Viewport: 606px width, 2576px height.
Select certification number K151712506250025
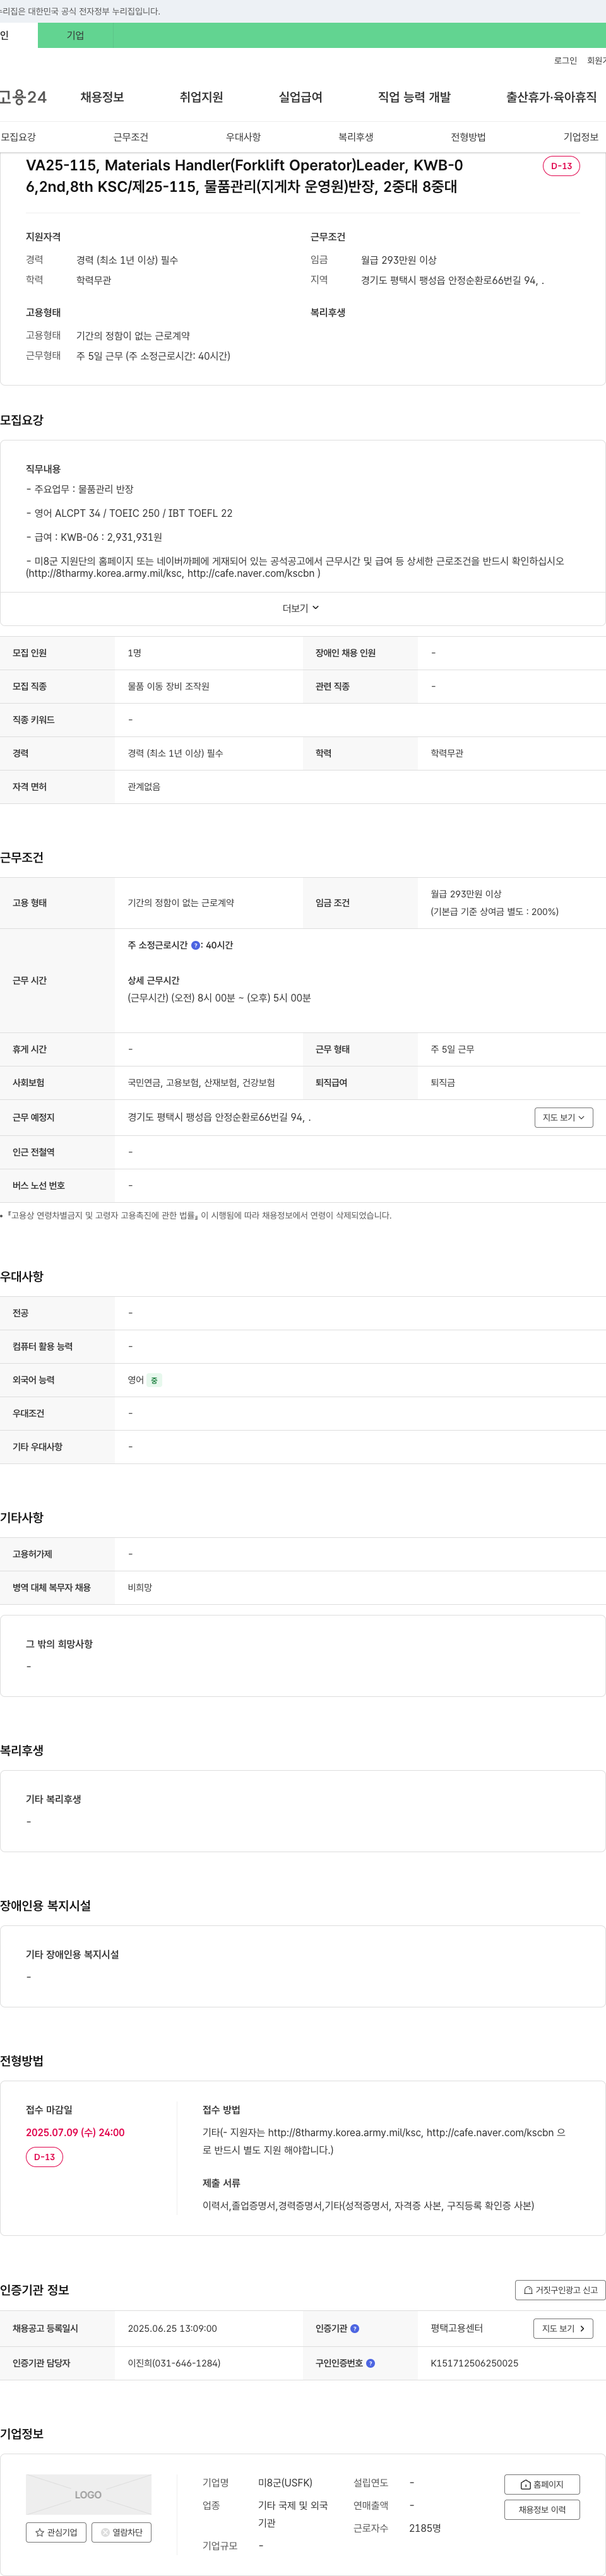pos(474,2363)
